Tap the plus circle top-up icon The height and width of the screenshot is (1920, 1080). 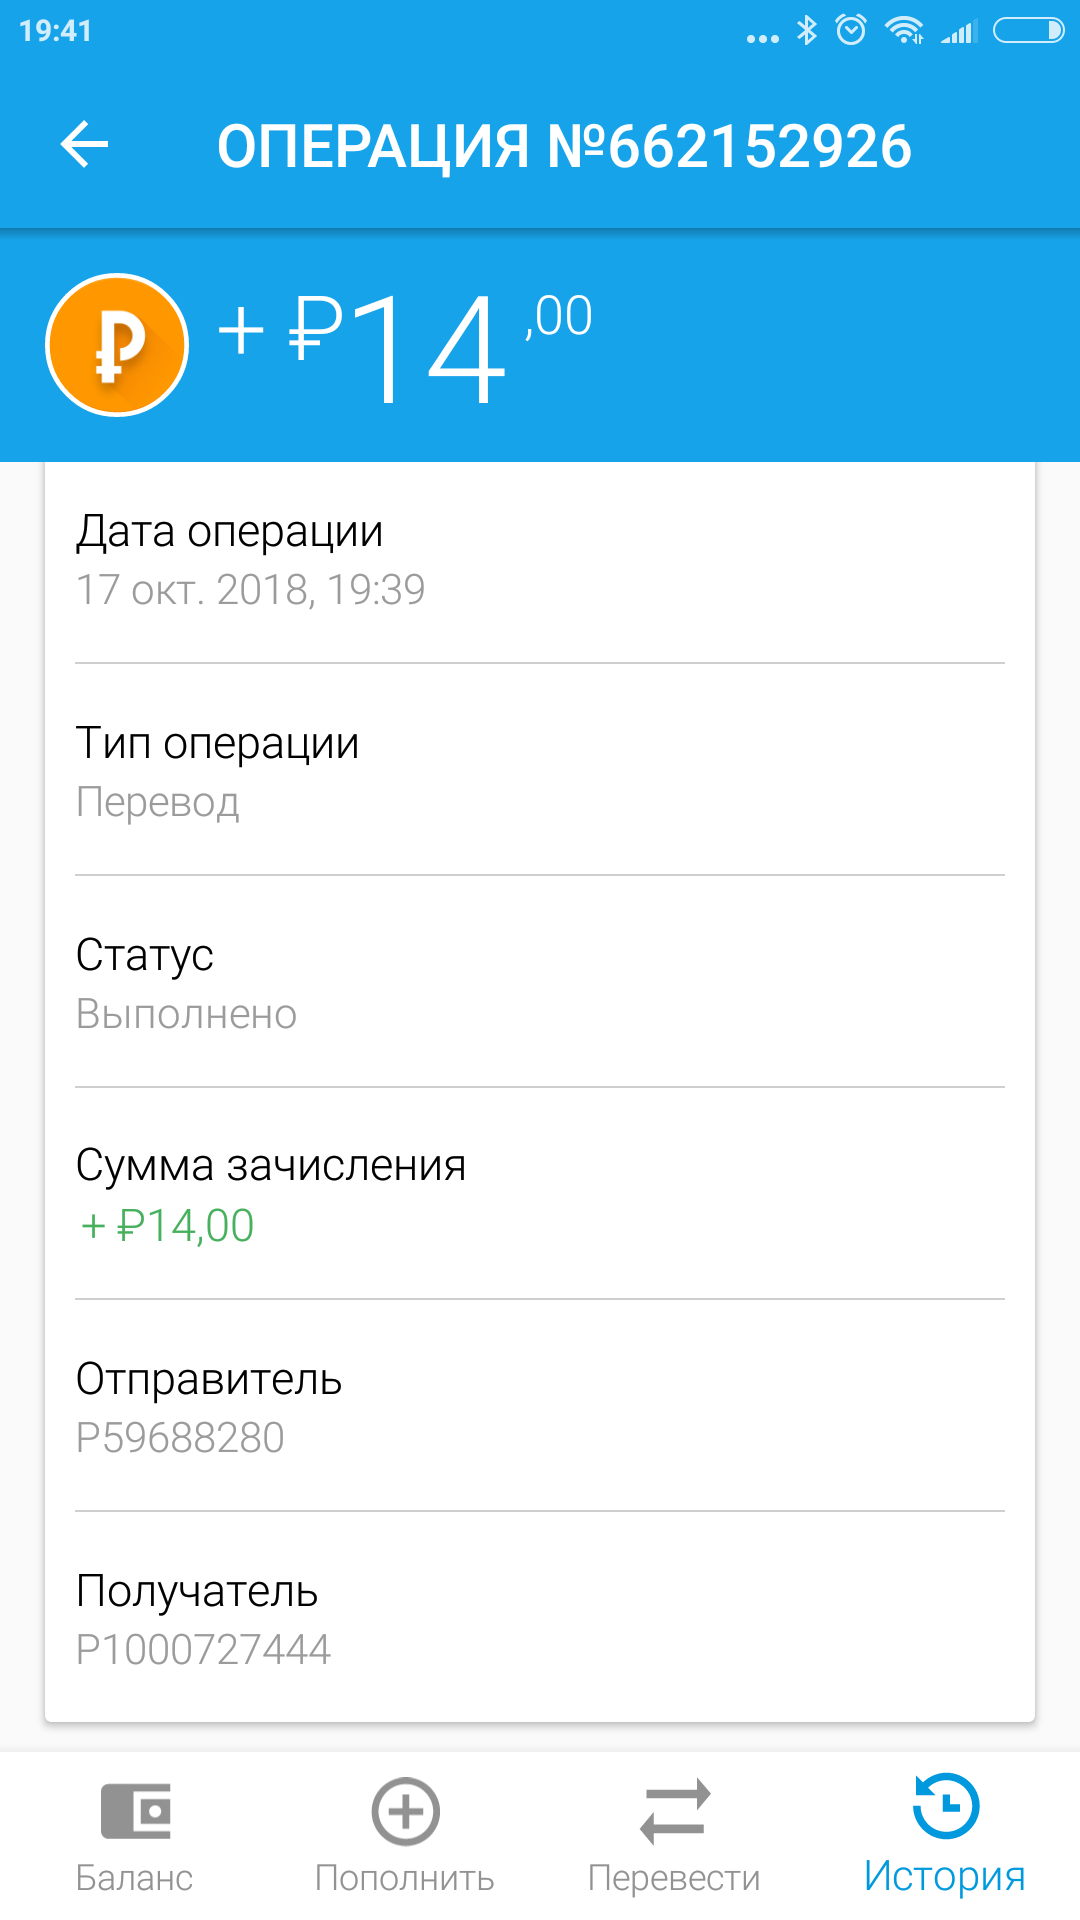pos(405,1811)
